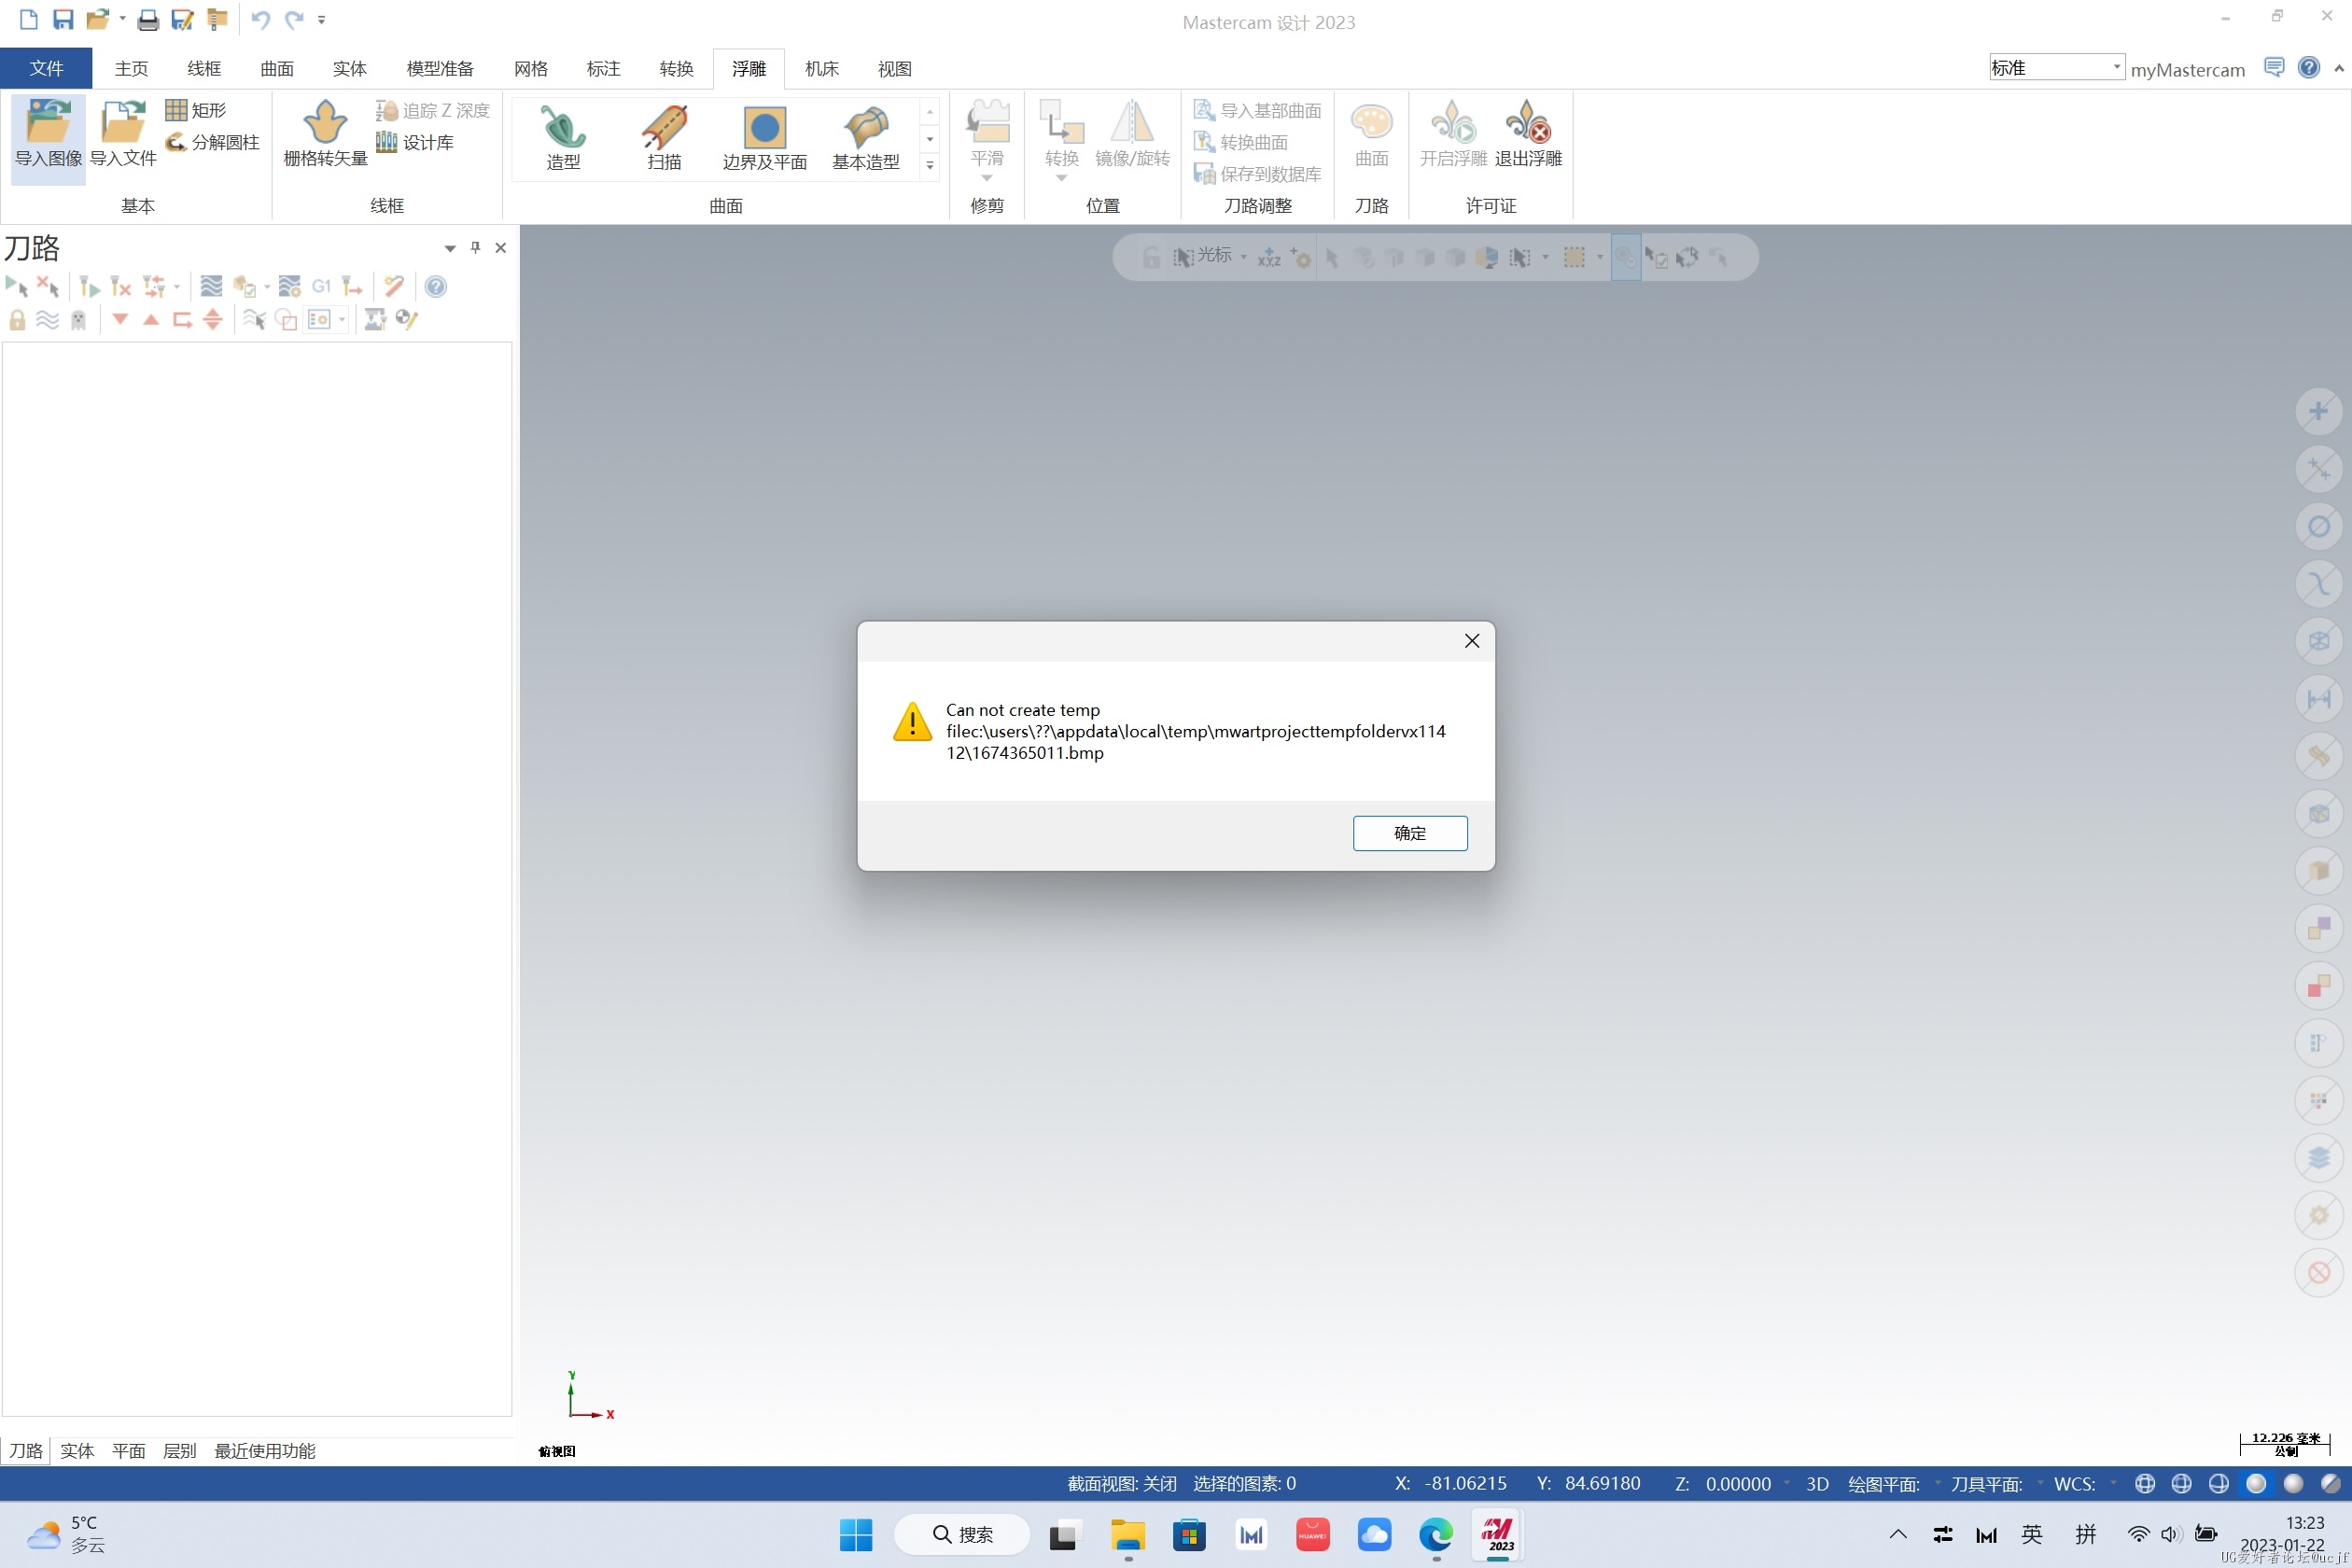Click the ribbon help question mark icon
This screenshot has width=2352, height=1568.
[x=2308, y=67]
